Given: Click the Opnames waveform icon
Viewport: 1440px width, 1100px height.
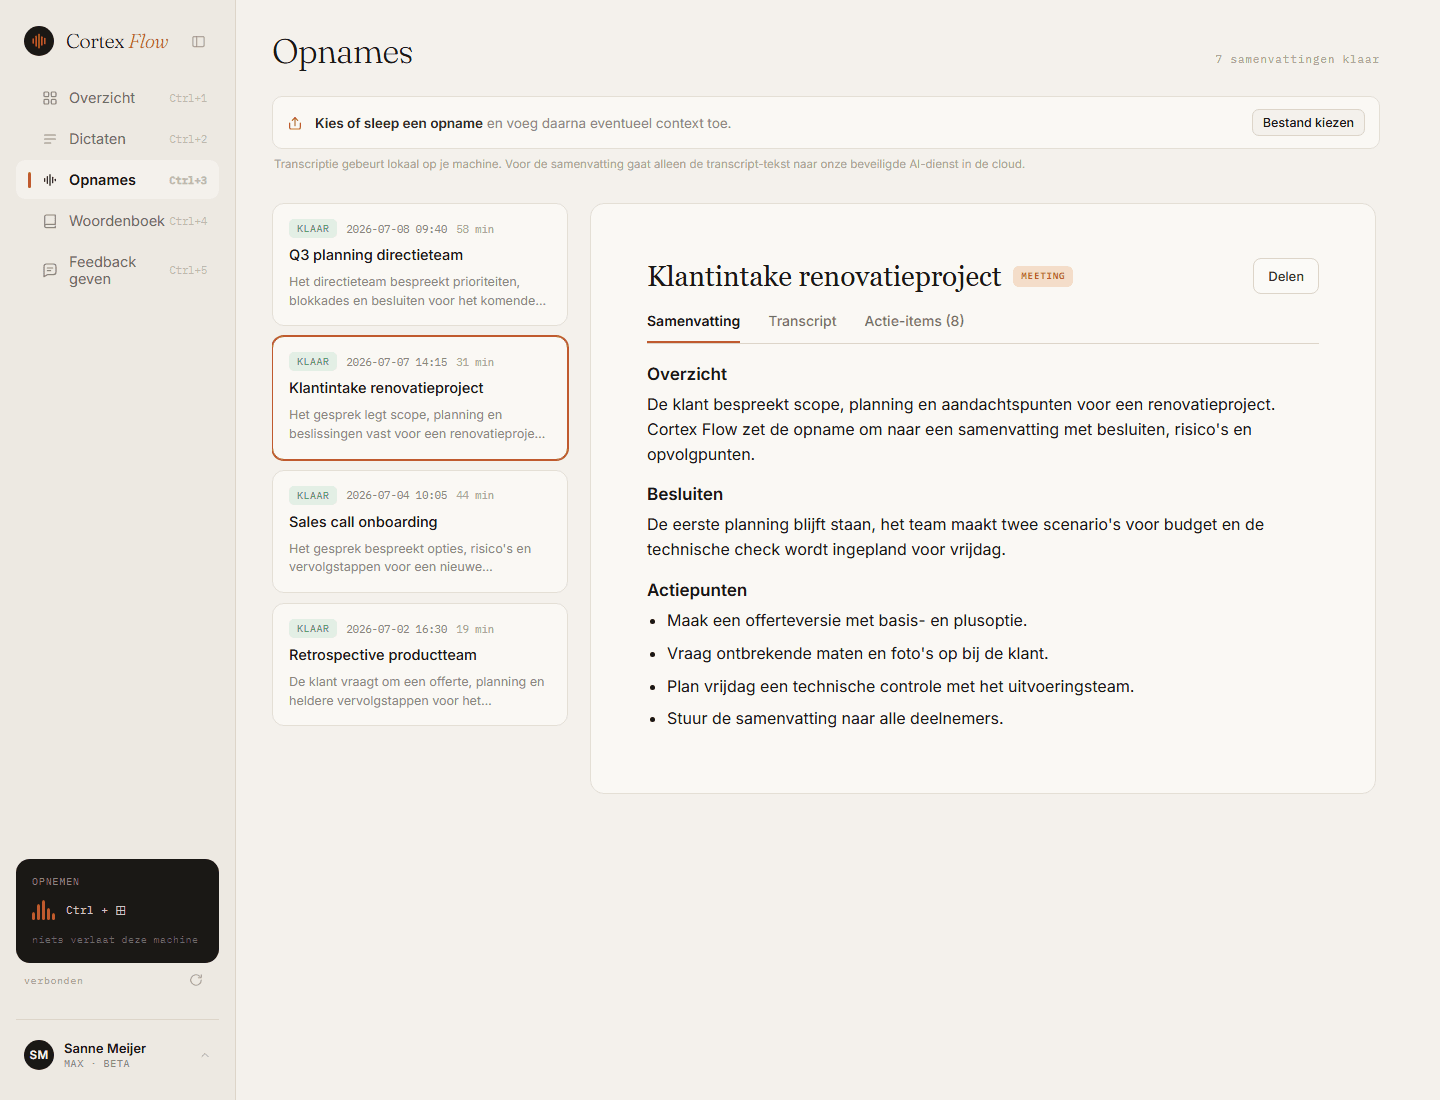Looking at the screenshot, I should tap(50, 180).
